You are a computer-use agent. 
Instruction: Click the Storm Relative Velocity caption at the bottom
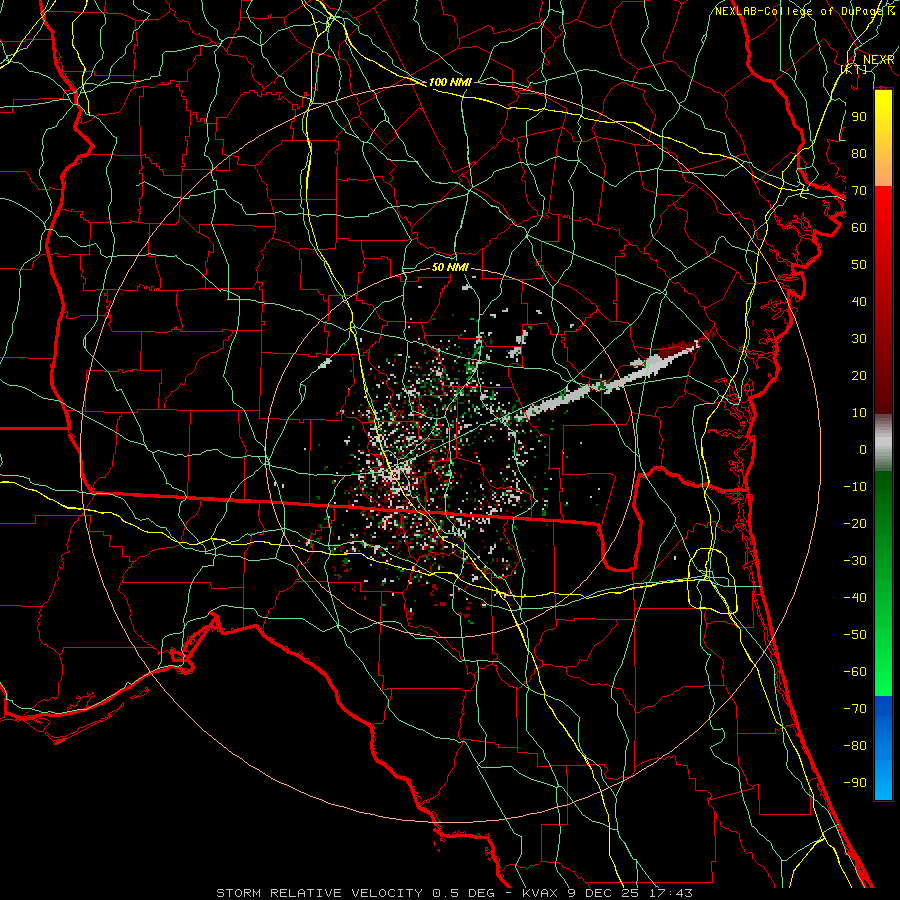[x=454, y=893]
